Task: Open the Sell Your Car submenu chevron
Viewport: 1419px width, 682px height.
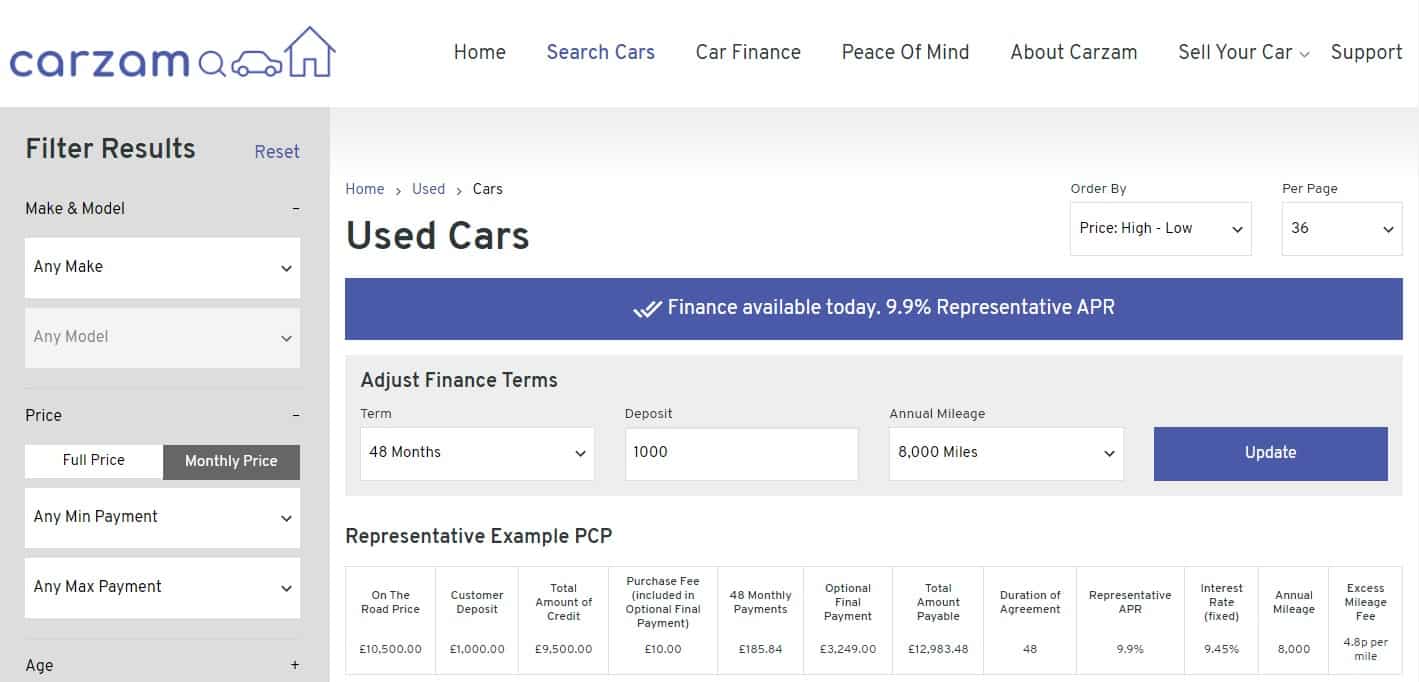Action: tap(1304, 55)
